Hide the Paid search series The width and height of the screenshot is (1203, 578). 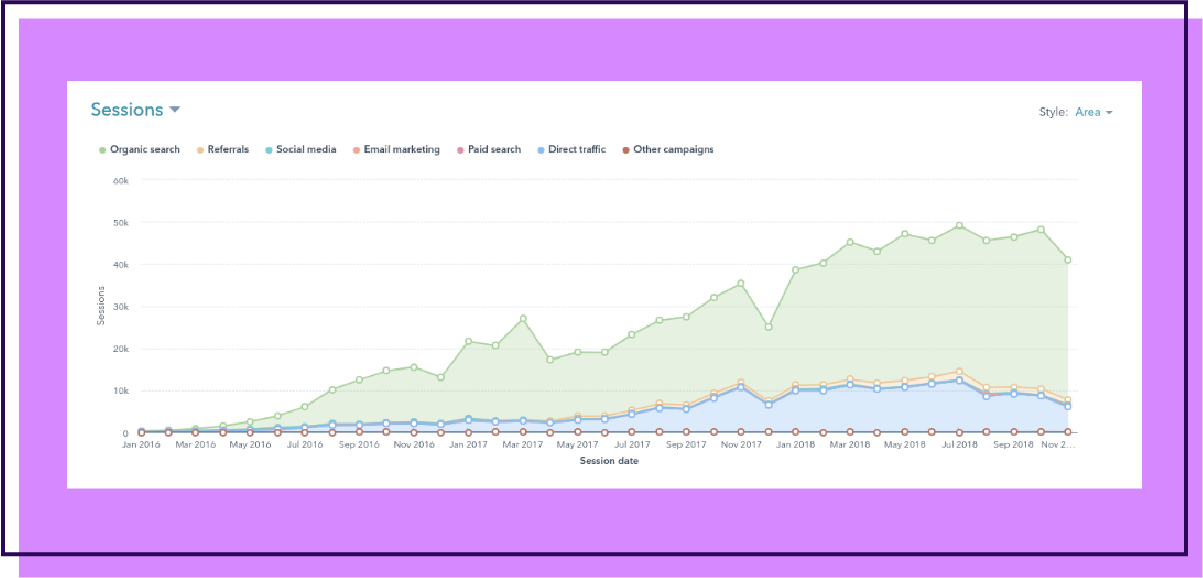coord(493,150)
